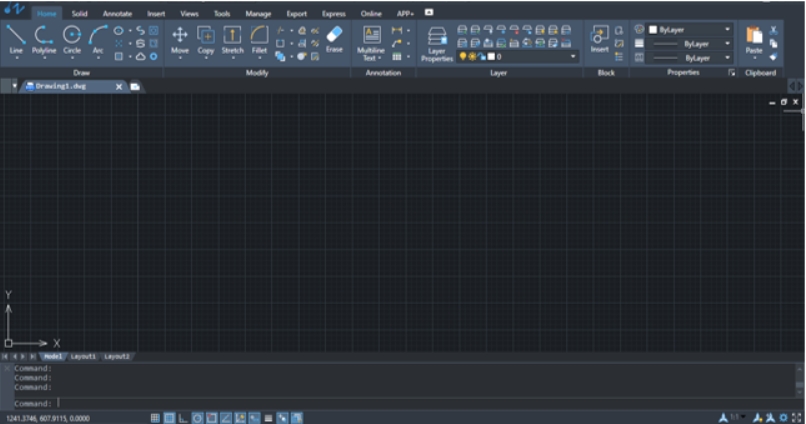The width and height of the screenshot is (806, 424).
Task: Activate the Arc tool
Action: coord(98,39)
